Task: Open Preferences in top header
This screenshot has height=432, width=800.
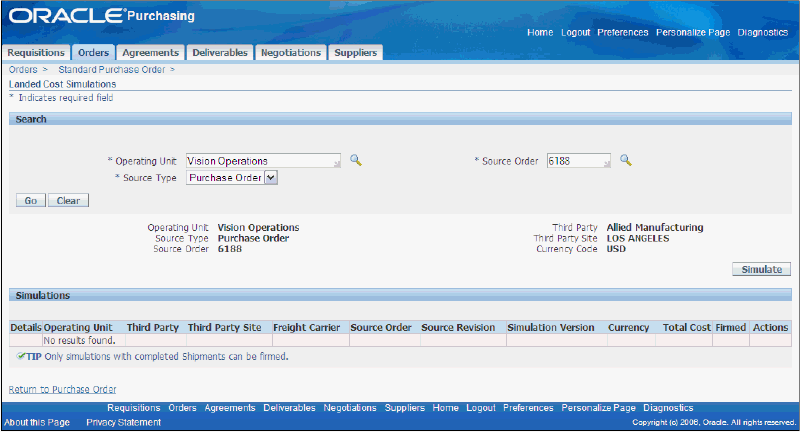Action: pyautogui.click(x=622, y=33)
